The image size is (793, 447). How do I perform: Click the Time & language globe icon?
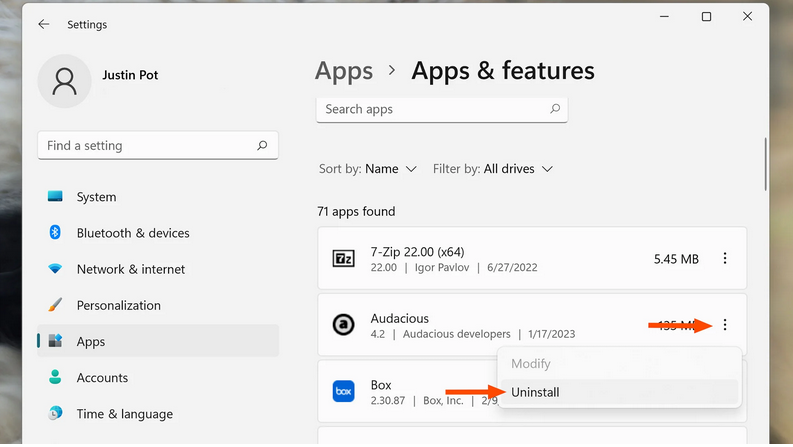click(55, 413)
